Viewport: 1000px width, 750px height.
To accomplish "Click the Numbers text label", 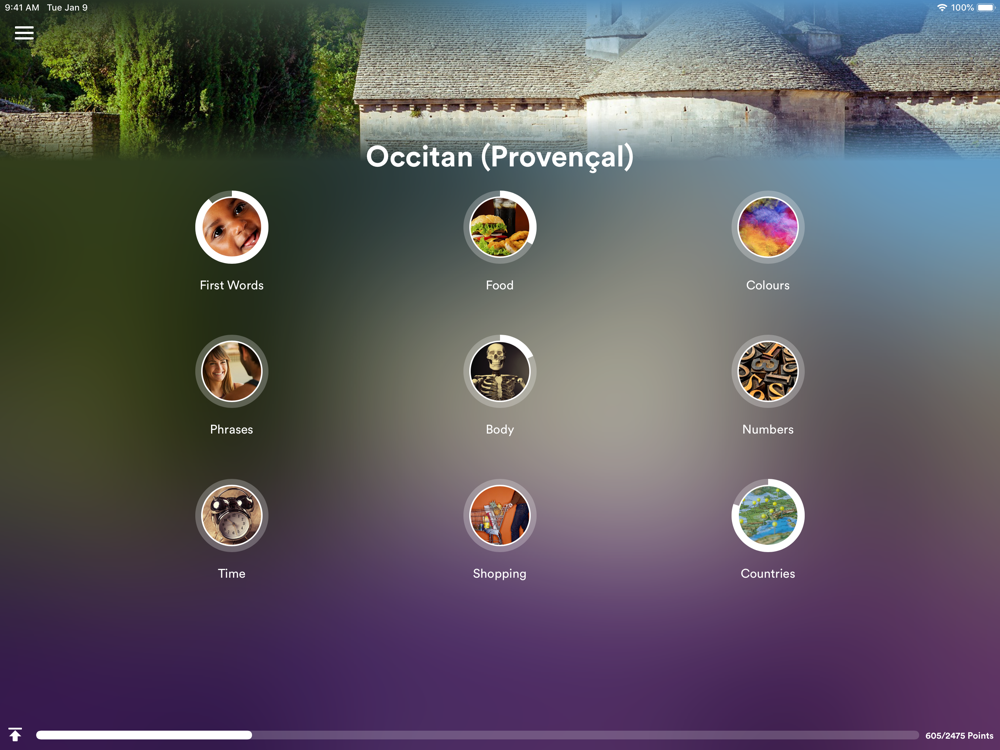I will coord(768,429).
